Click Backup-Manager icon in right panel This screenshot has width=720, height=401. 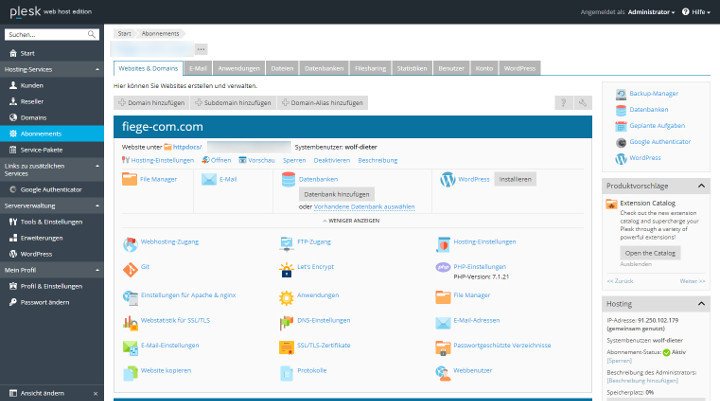tap(621, 94)
